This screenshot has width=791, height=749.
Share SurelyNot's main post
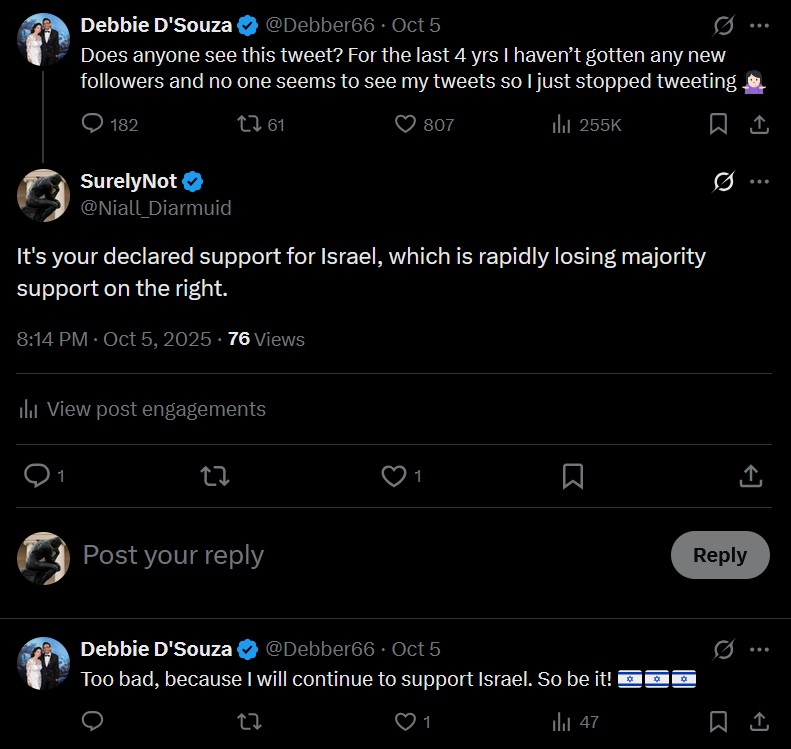pyautogui.click(x=750, y=476)
